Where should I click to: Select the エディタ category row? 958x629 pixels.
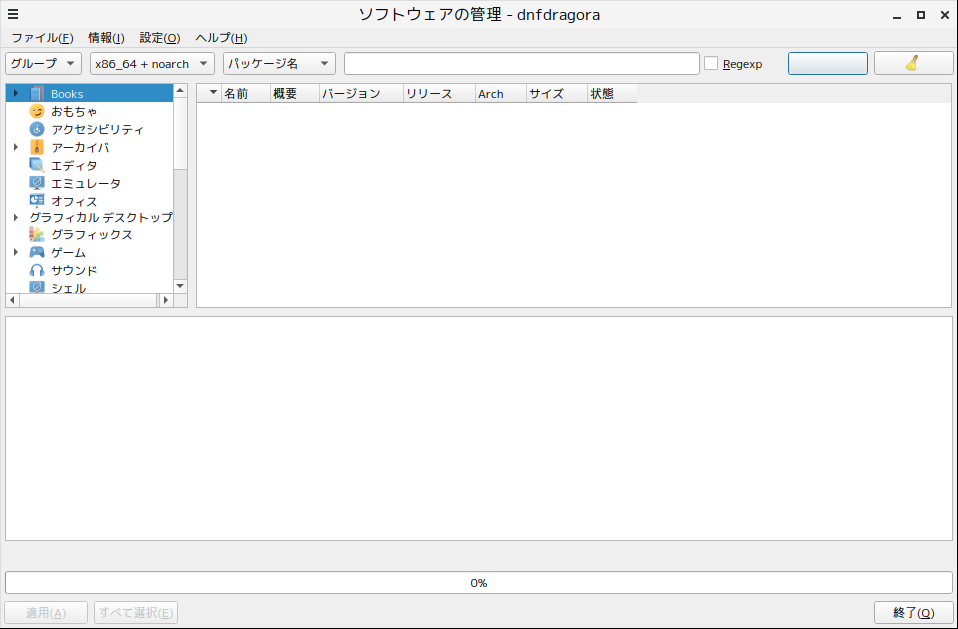[x=89, y=165]
